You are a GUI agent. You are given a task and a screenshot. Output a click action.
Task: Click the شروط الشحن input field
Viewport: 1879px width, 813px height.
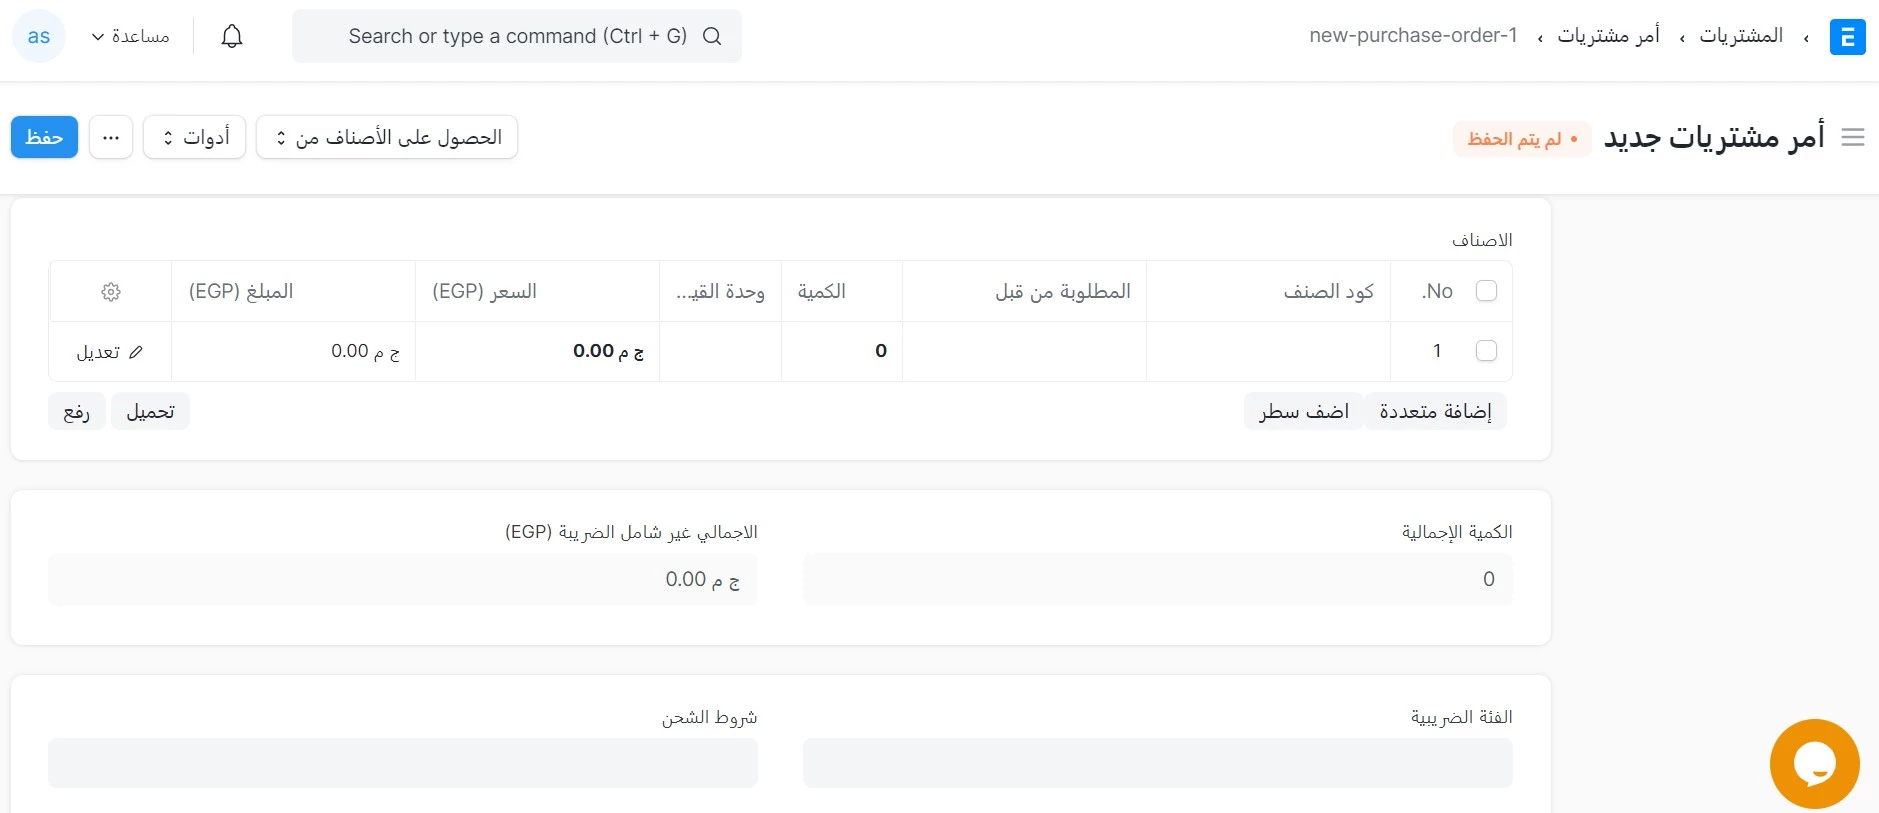pyautogui.click(x=403, y=763)
